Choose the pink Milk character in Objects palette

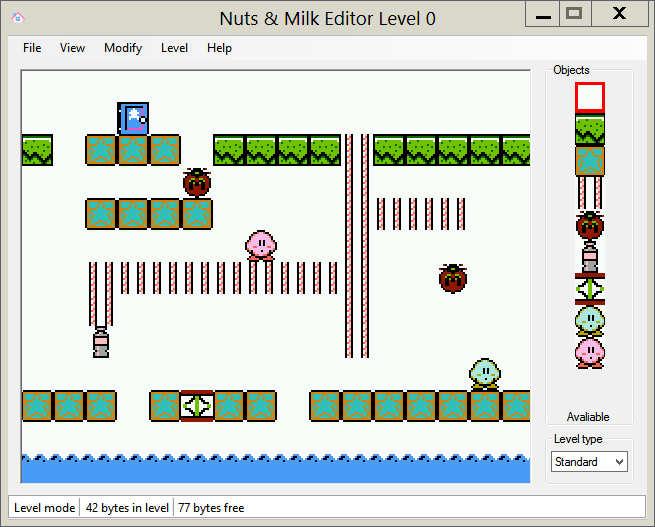point(589,353)
